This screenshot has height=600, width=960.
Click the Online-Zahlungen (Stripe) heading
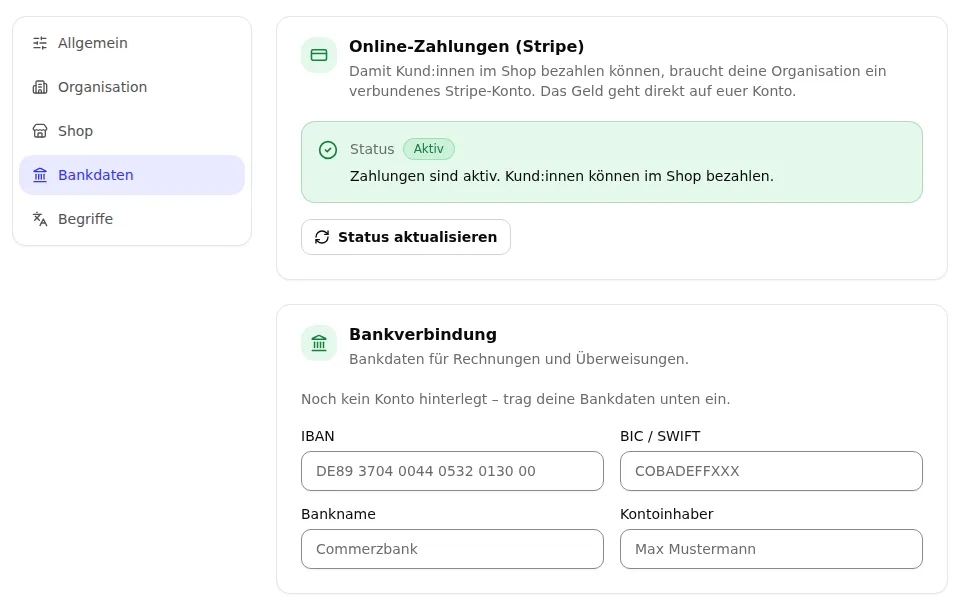coord(467,47)
